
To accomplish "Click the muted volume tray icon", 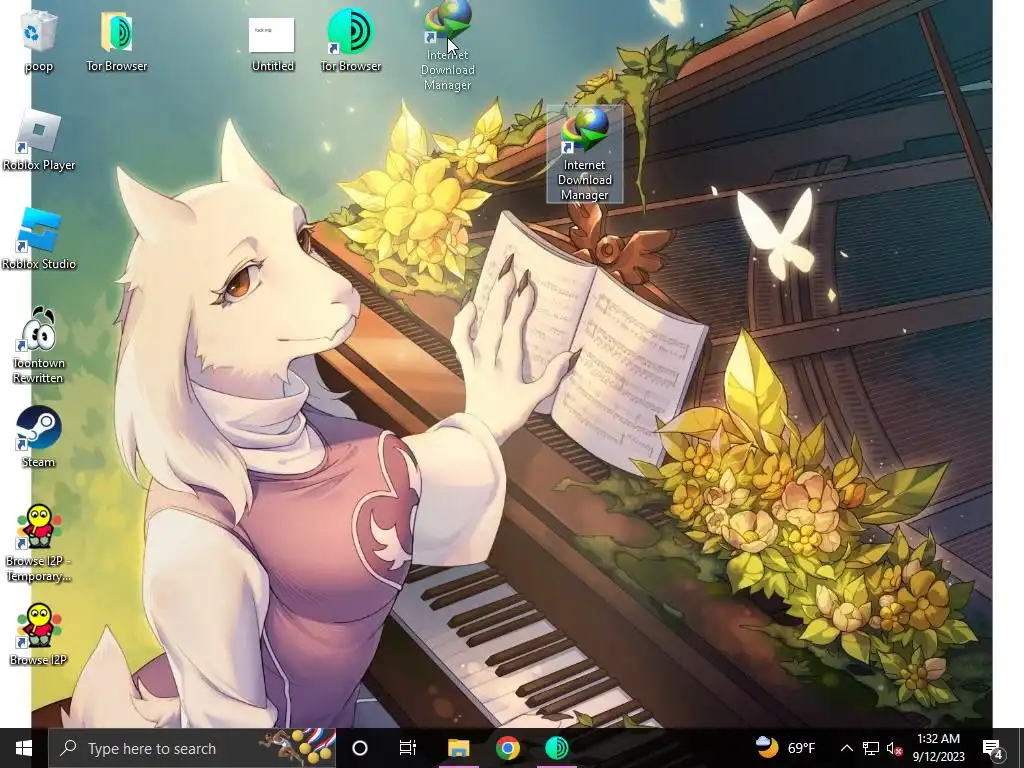I will (895, 749).
